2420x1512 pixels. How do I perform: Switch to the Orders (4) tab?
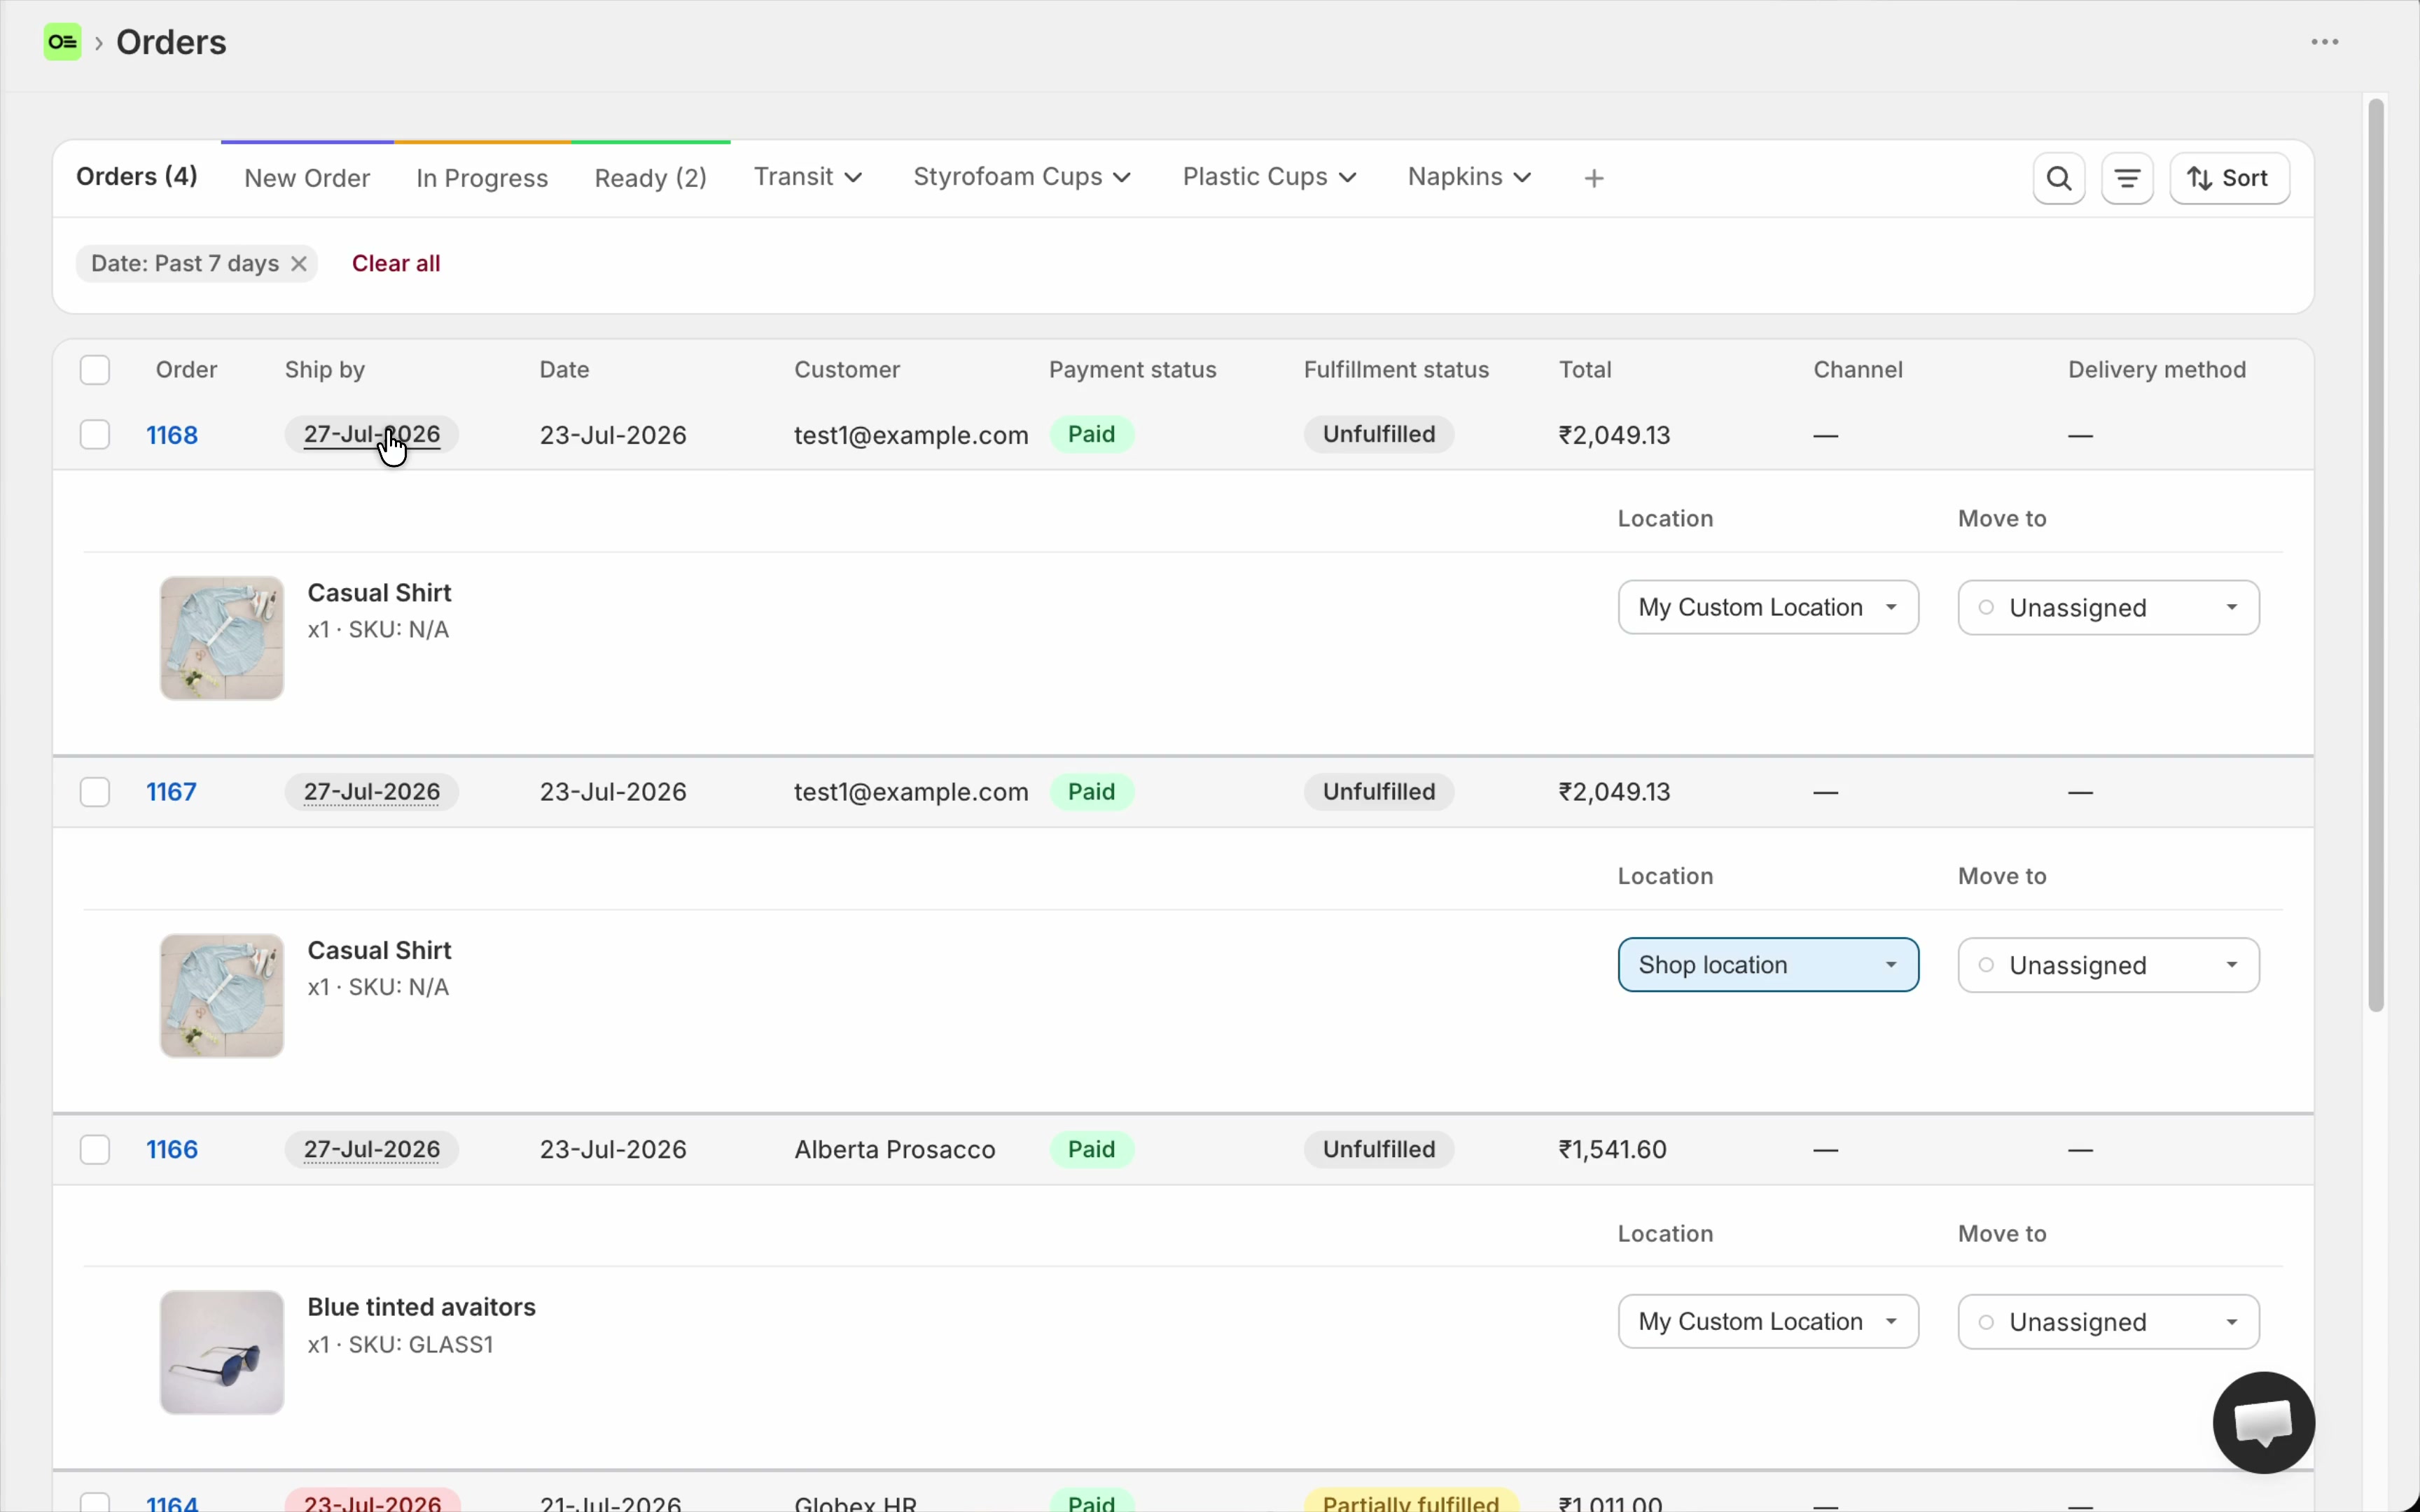(137, 177)
